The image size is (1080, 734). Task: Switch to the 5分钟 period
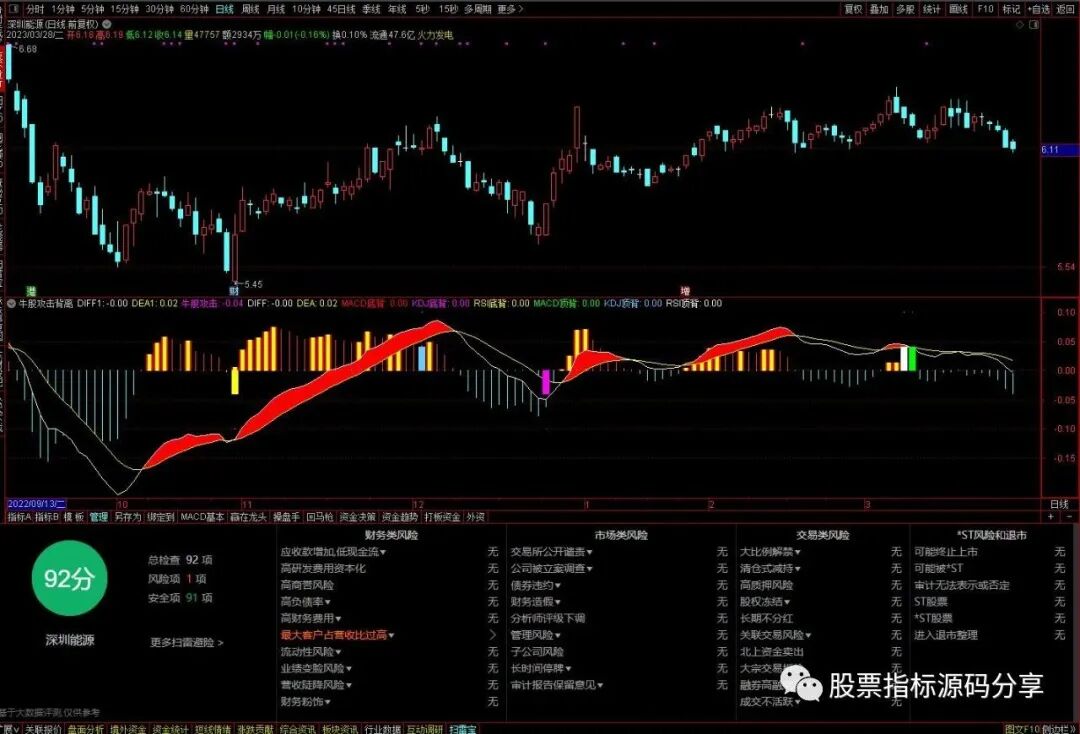tap(92, 9)
